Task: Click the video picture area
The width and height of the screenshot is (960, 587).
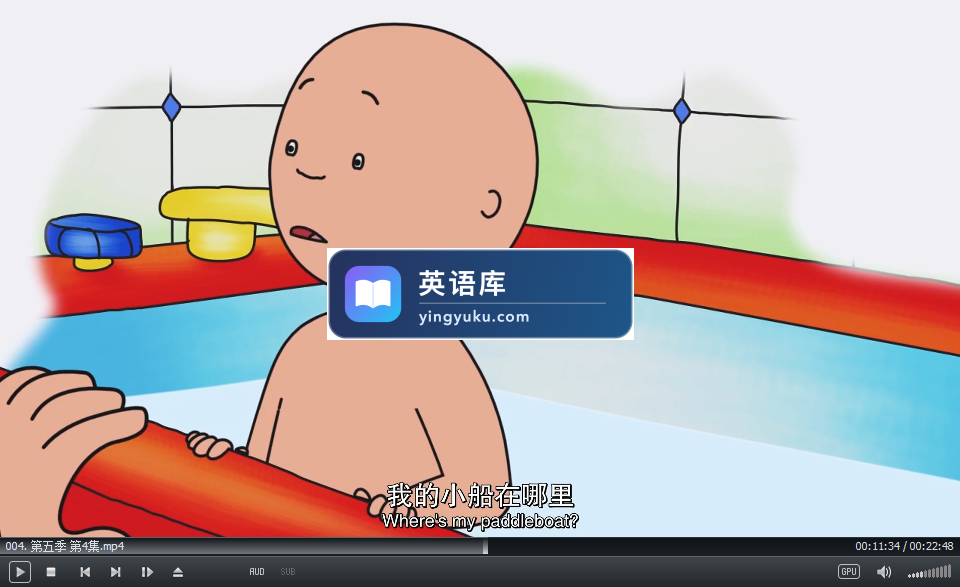Action: [480, 268]
